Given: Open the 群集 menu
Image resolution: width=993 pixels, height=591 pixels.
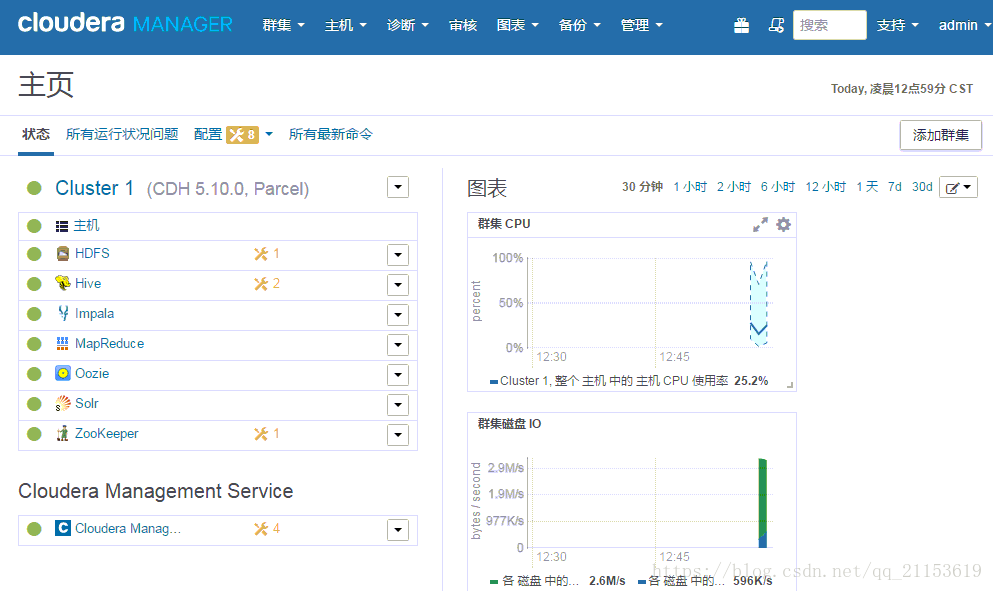Looking at the screenshot, I should click(x=283, y=25).
